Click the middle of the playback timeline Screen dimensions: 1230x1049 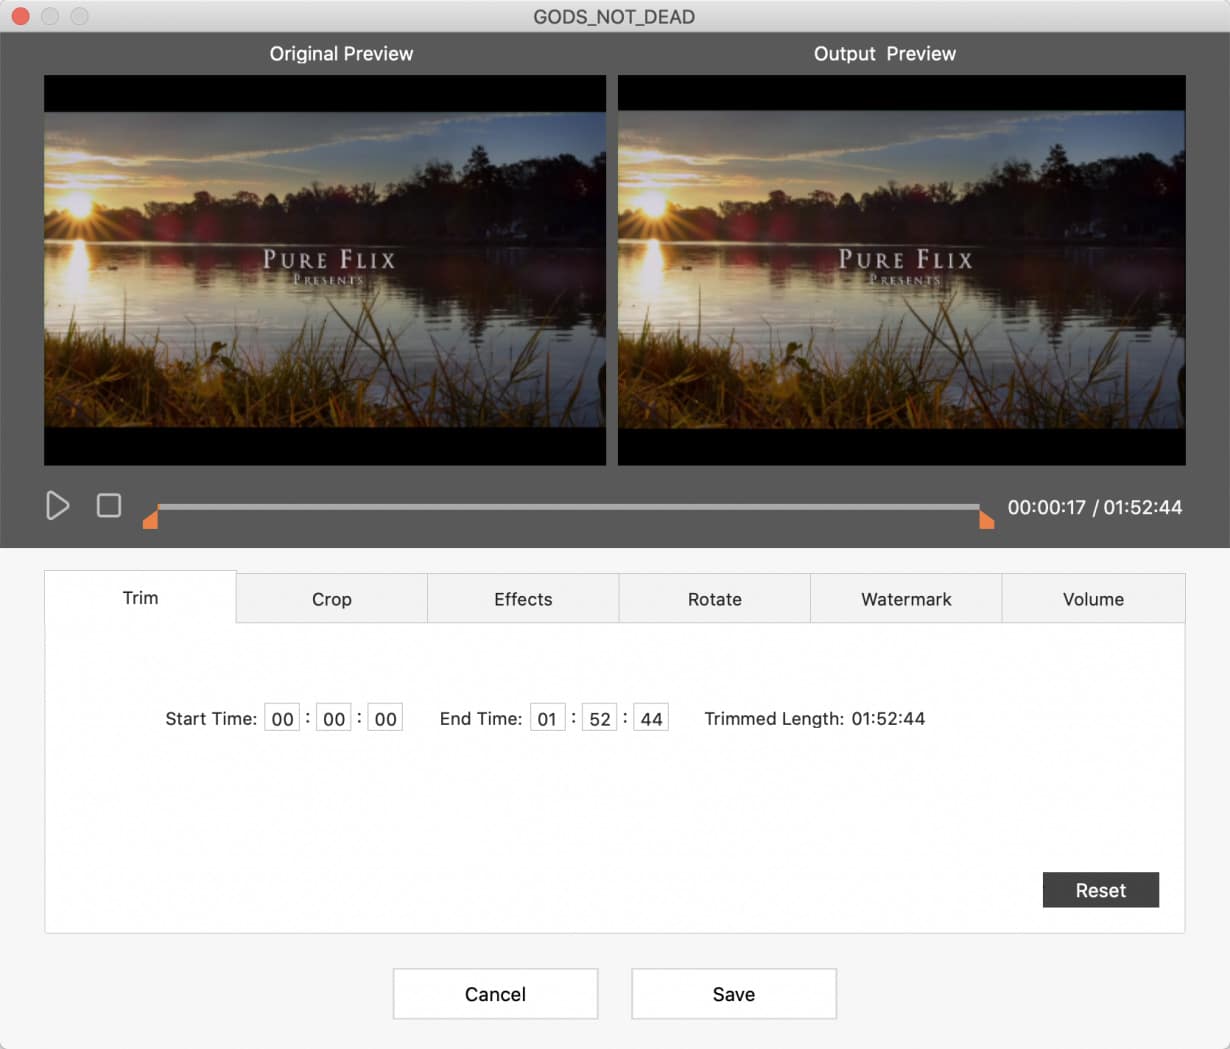pyautogui.click(x=568, y=507)
